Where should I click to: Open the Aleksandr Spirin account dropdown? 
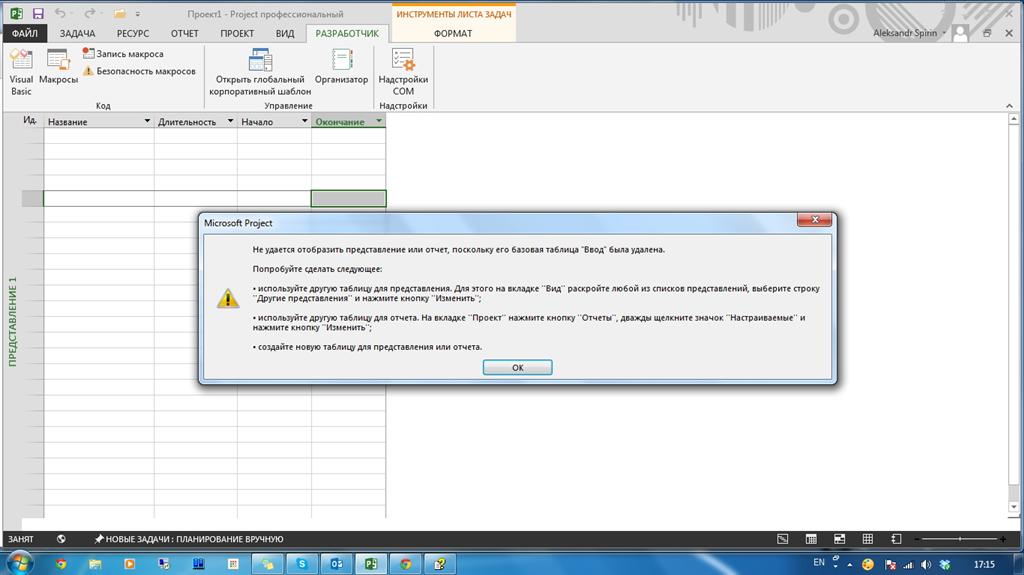[x=944, y=33]
